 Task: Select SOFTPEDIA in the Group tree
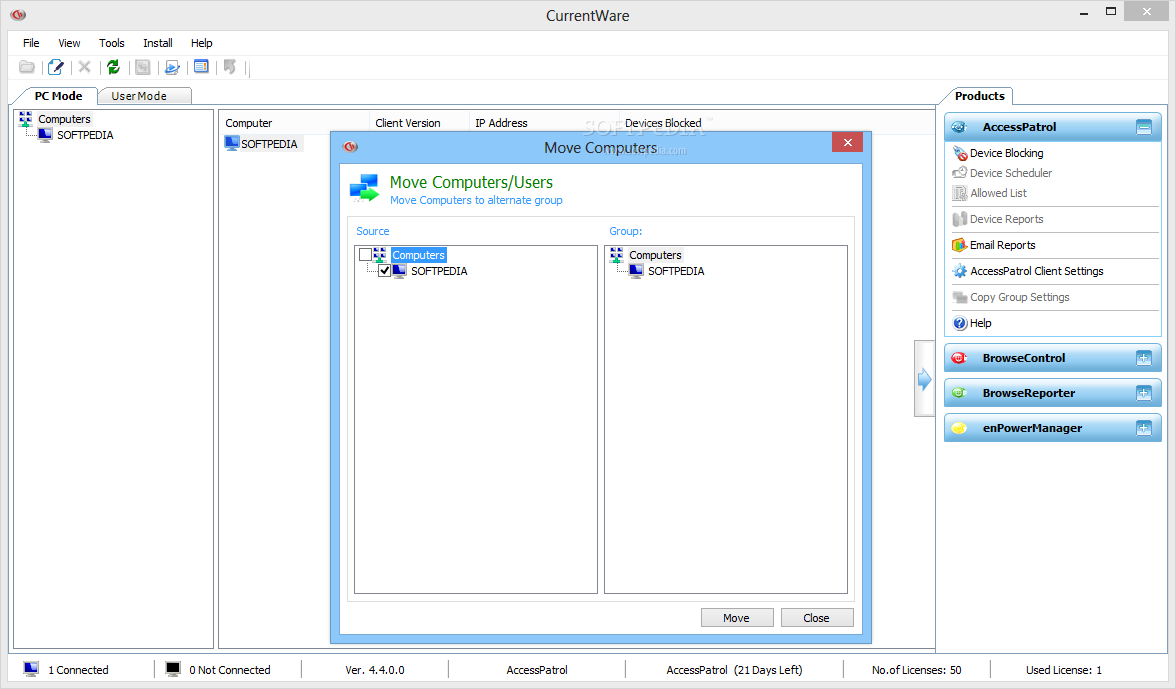coord(676,271)
